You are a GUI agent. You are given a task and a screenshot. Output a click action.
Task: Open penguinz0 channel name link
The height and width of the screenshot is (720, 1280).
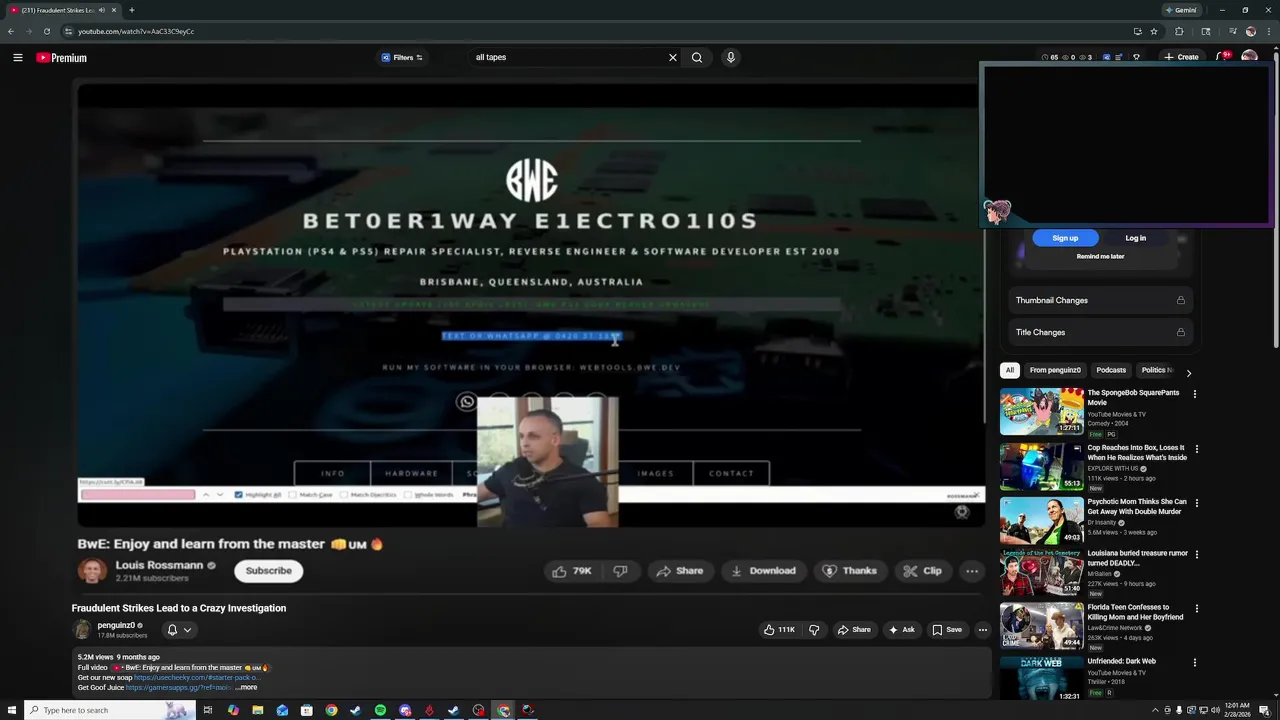[116, 626]
